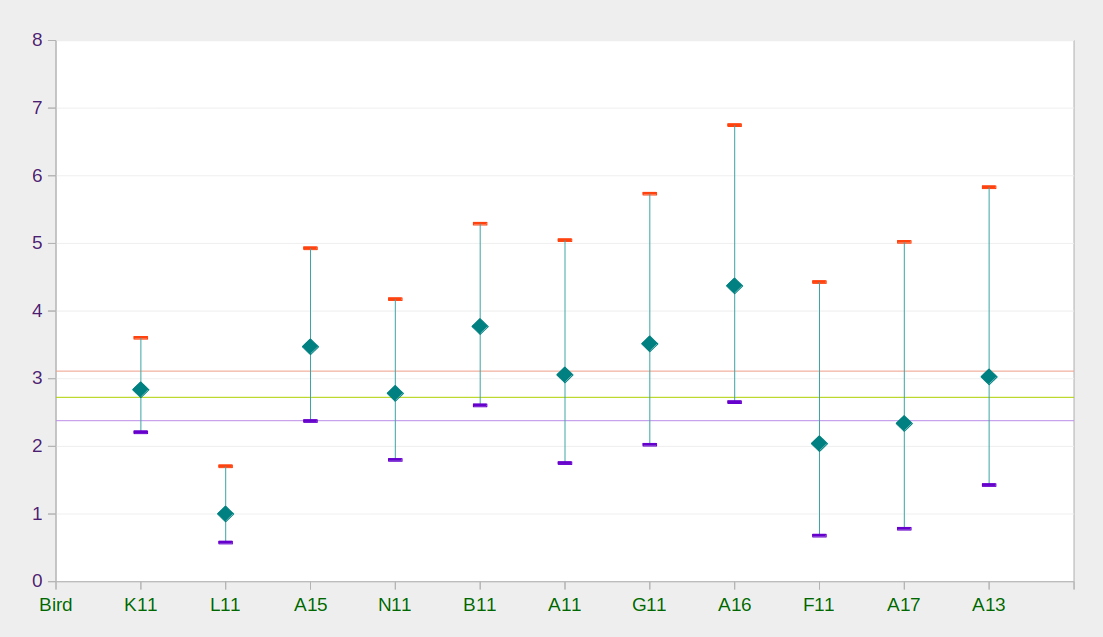Select the orange upper cap of A13
The image size is (1103, 637).
[989, 187]
